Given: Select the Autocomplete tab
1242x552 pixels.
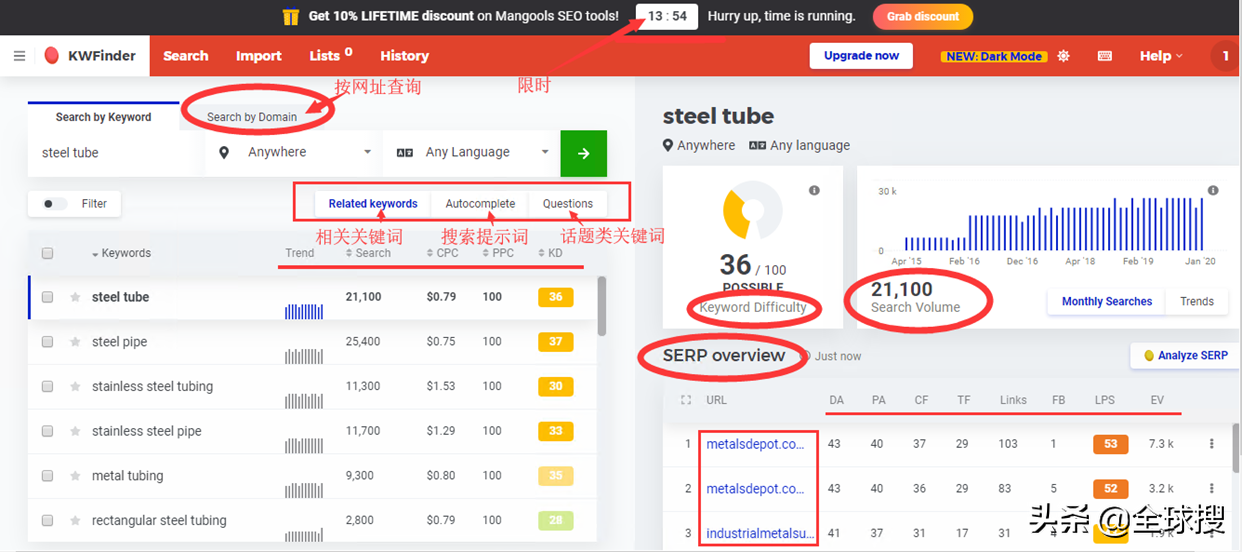Looking at the screenshot, I should click(480, 204).
